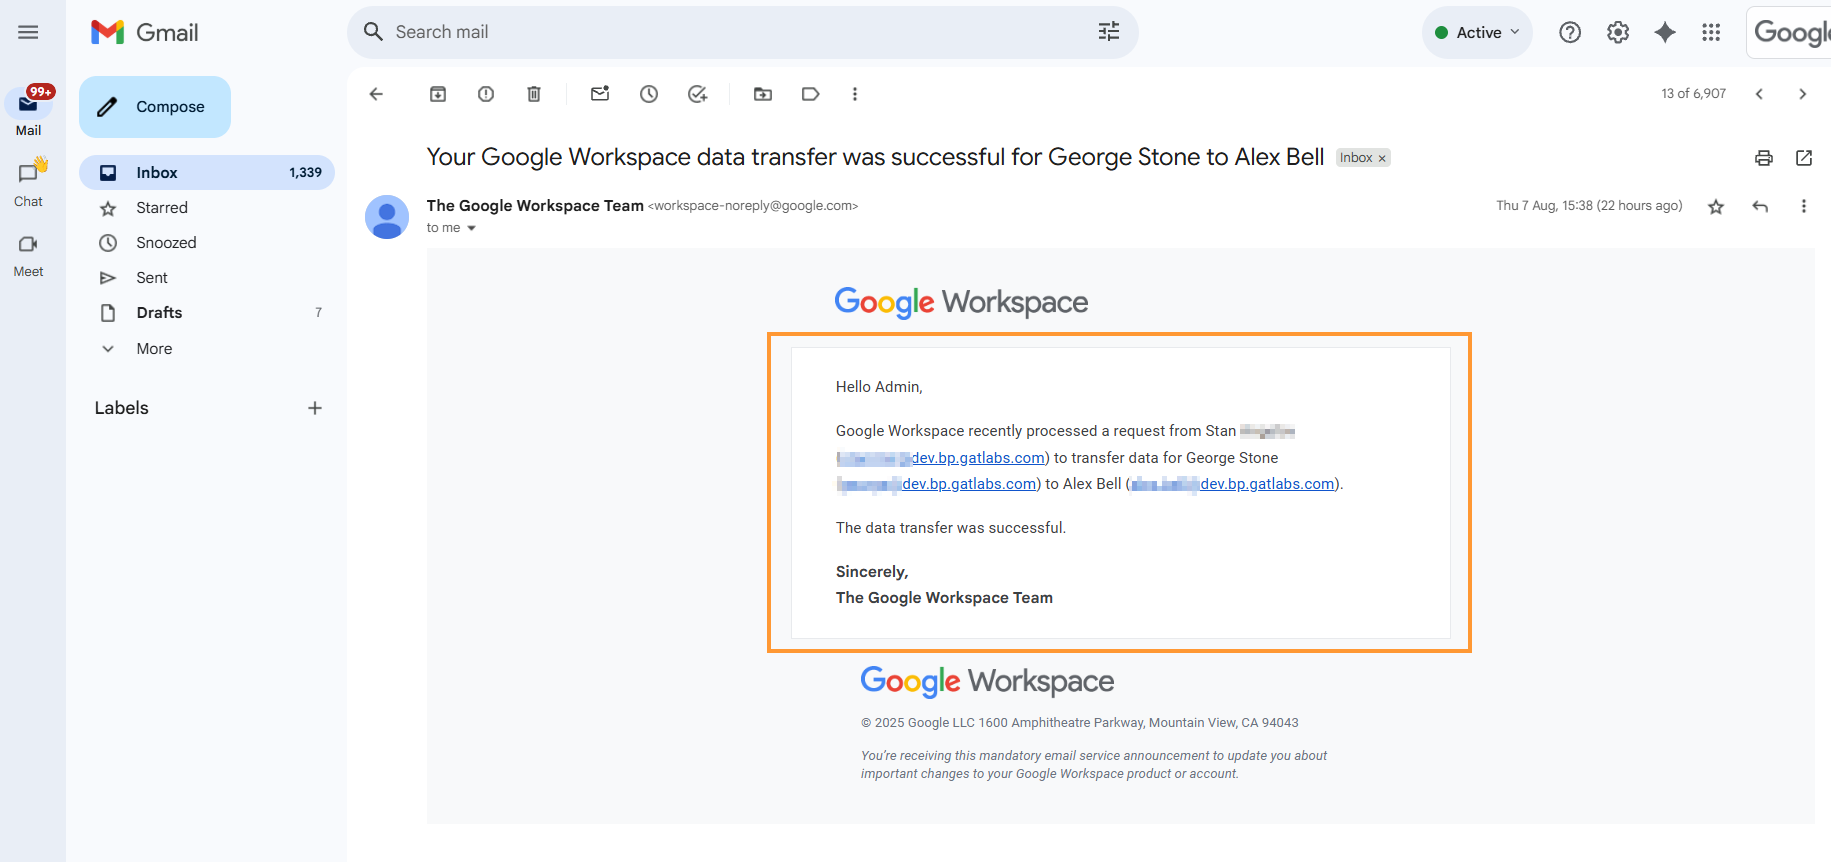Open the Support help icon
Image resolution: width=1831 pixels, height=862 pixels.
pos(1570,32)
